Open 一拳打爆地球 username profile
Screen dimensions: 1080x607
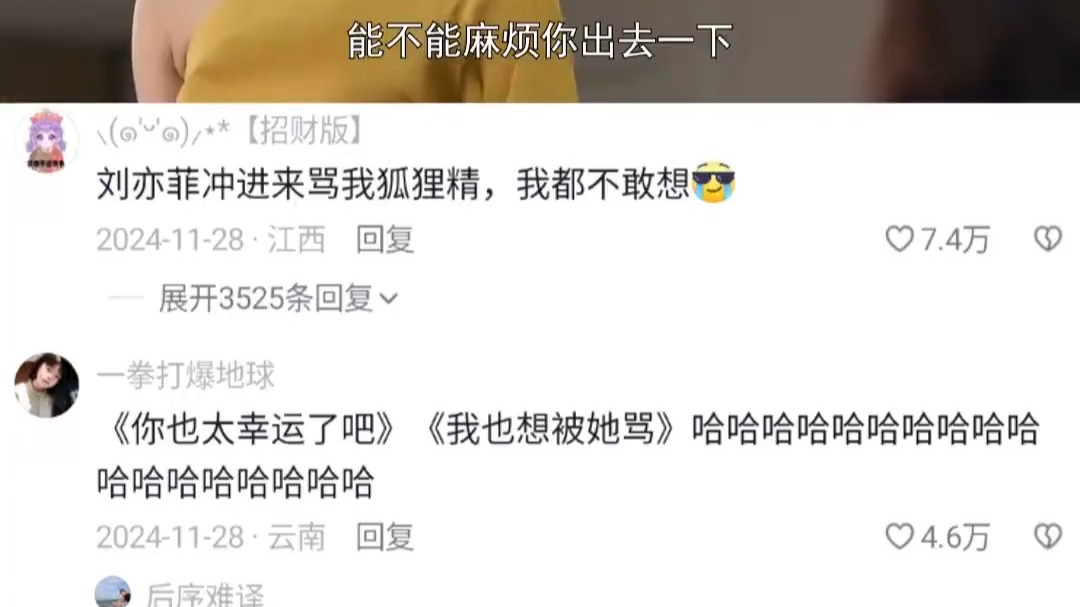click(x=185, y=375)
